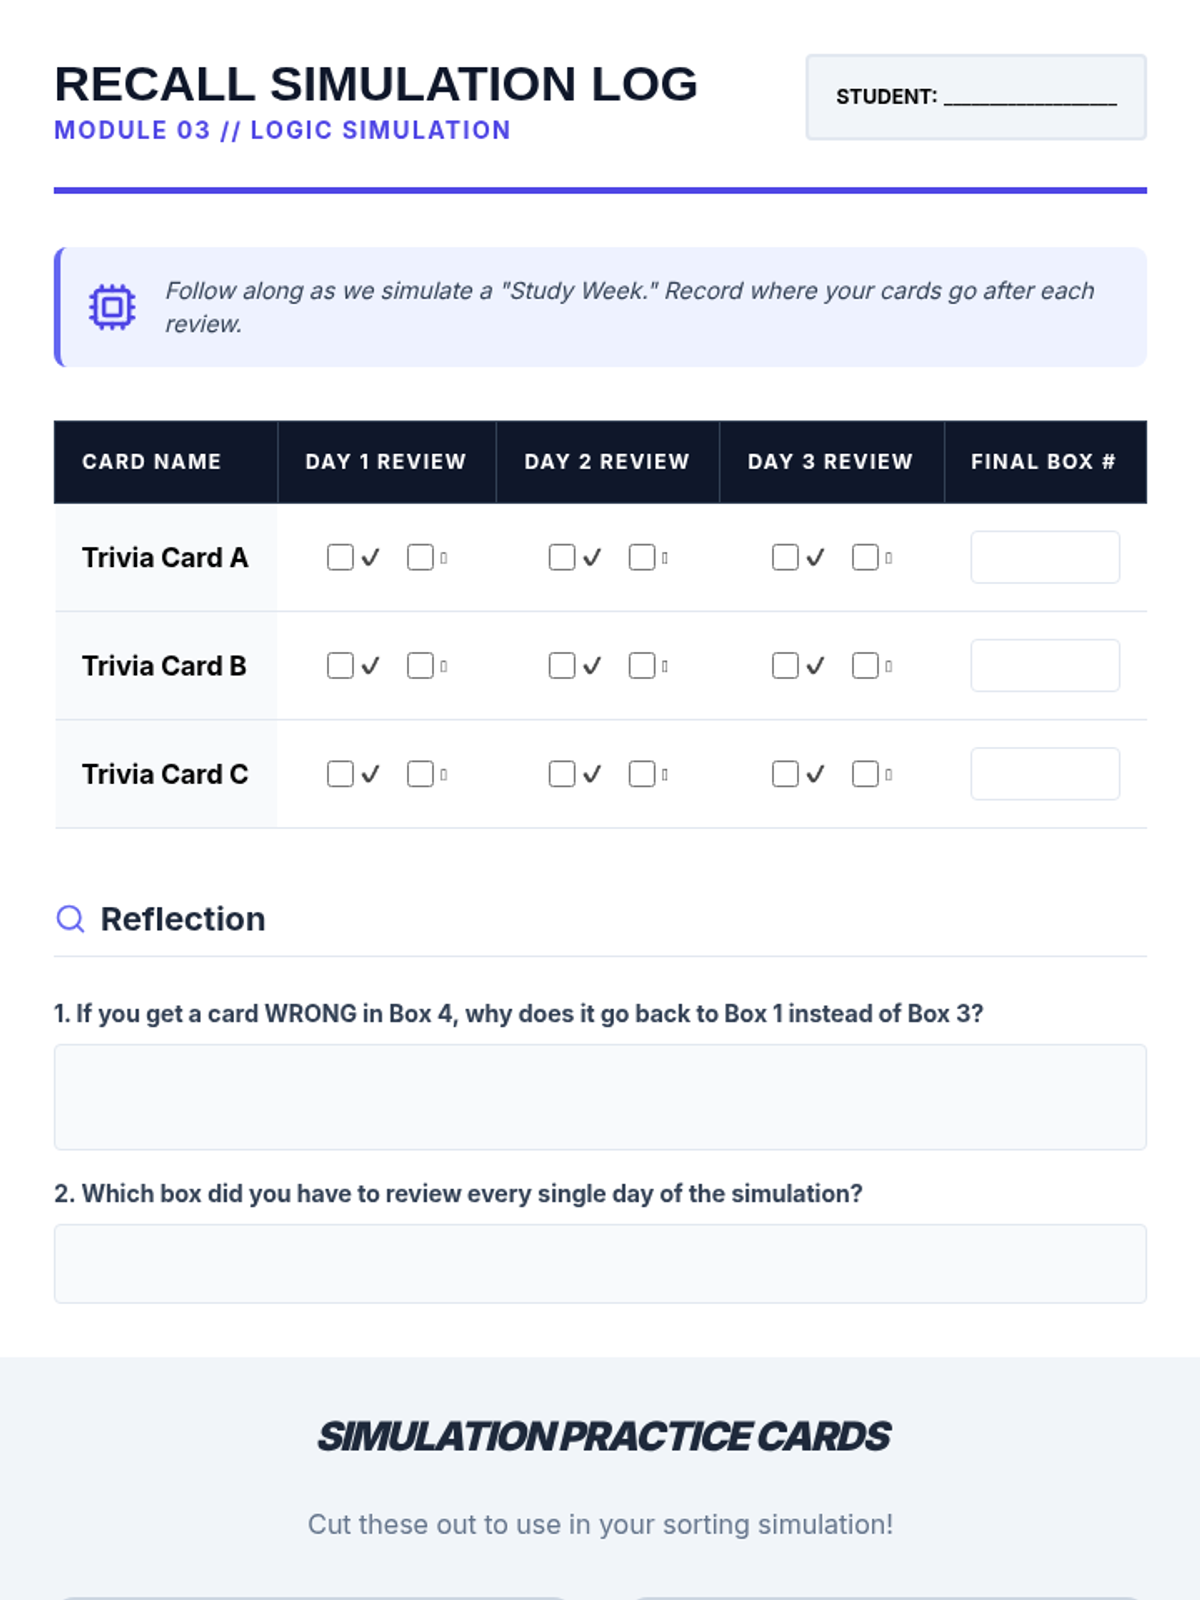This screenshot has height=1600, width=1200.
Task: Tick Trivia Card A Day 1 checkmark box
Action: click(340, 557)
